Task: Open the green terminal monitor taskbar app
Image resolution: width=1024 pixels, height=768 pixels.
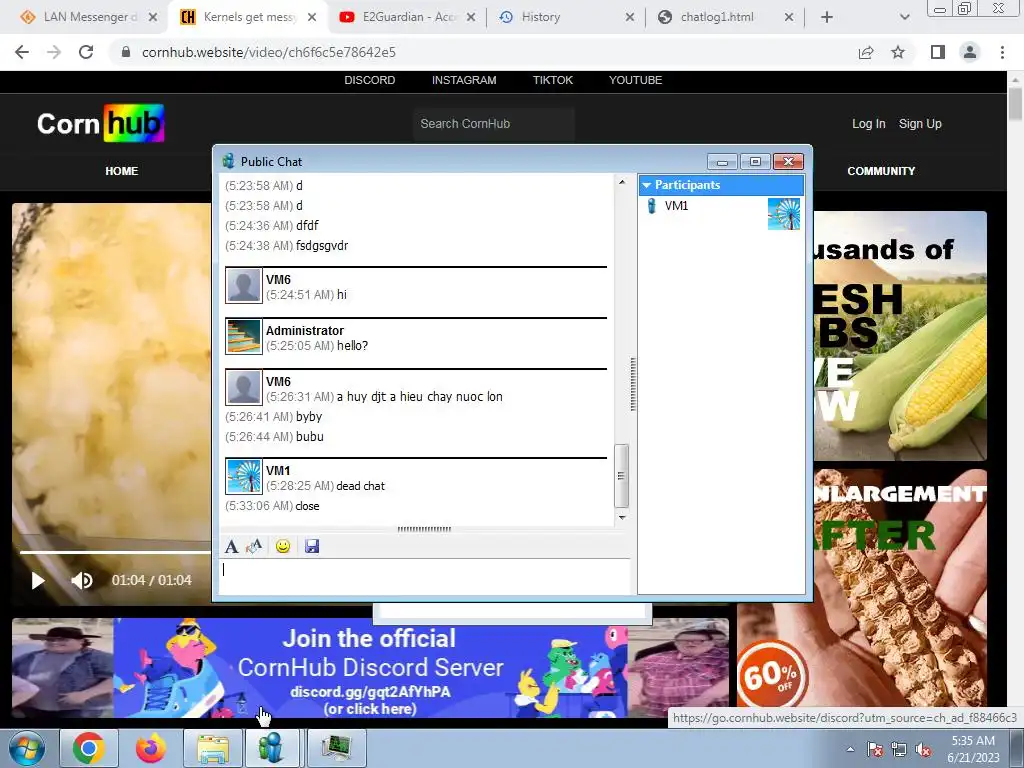Action: click(x=336, y=748)
